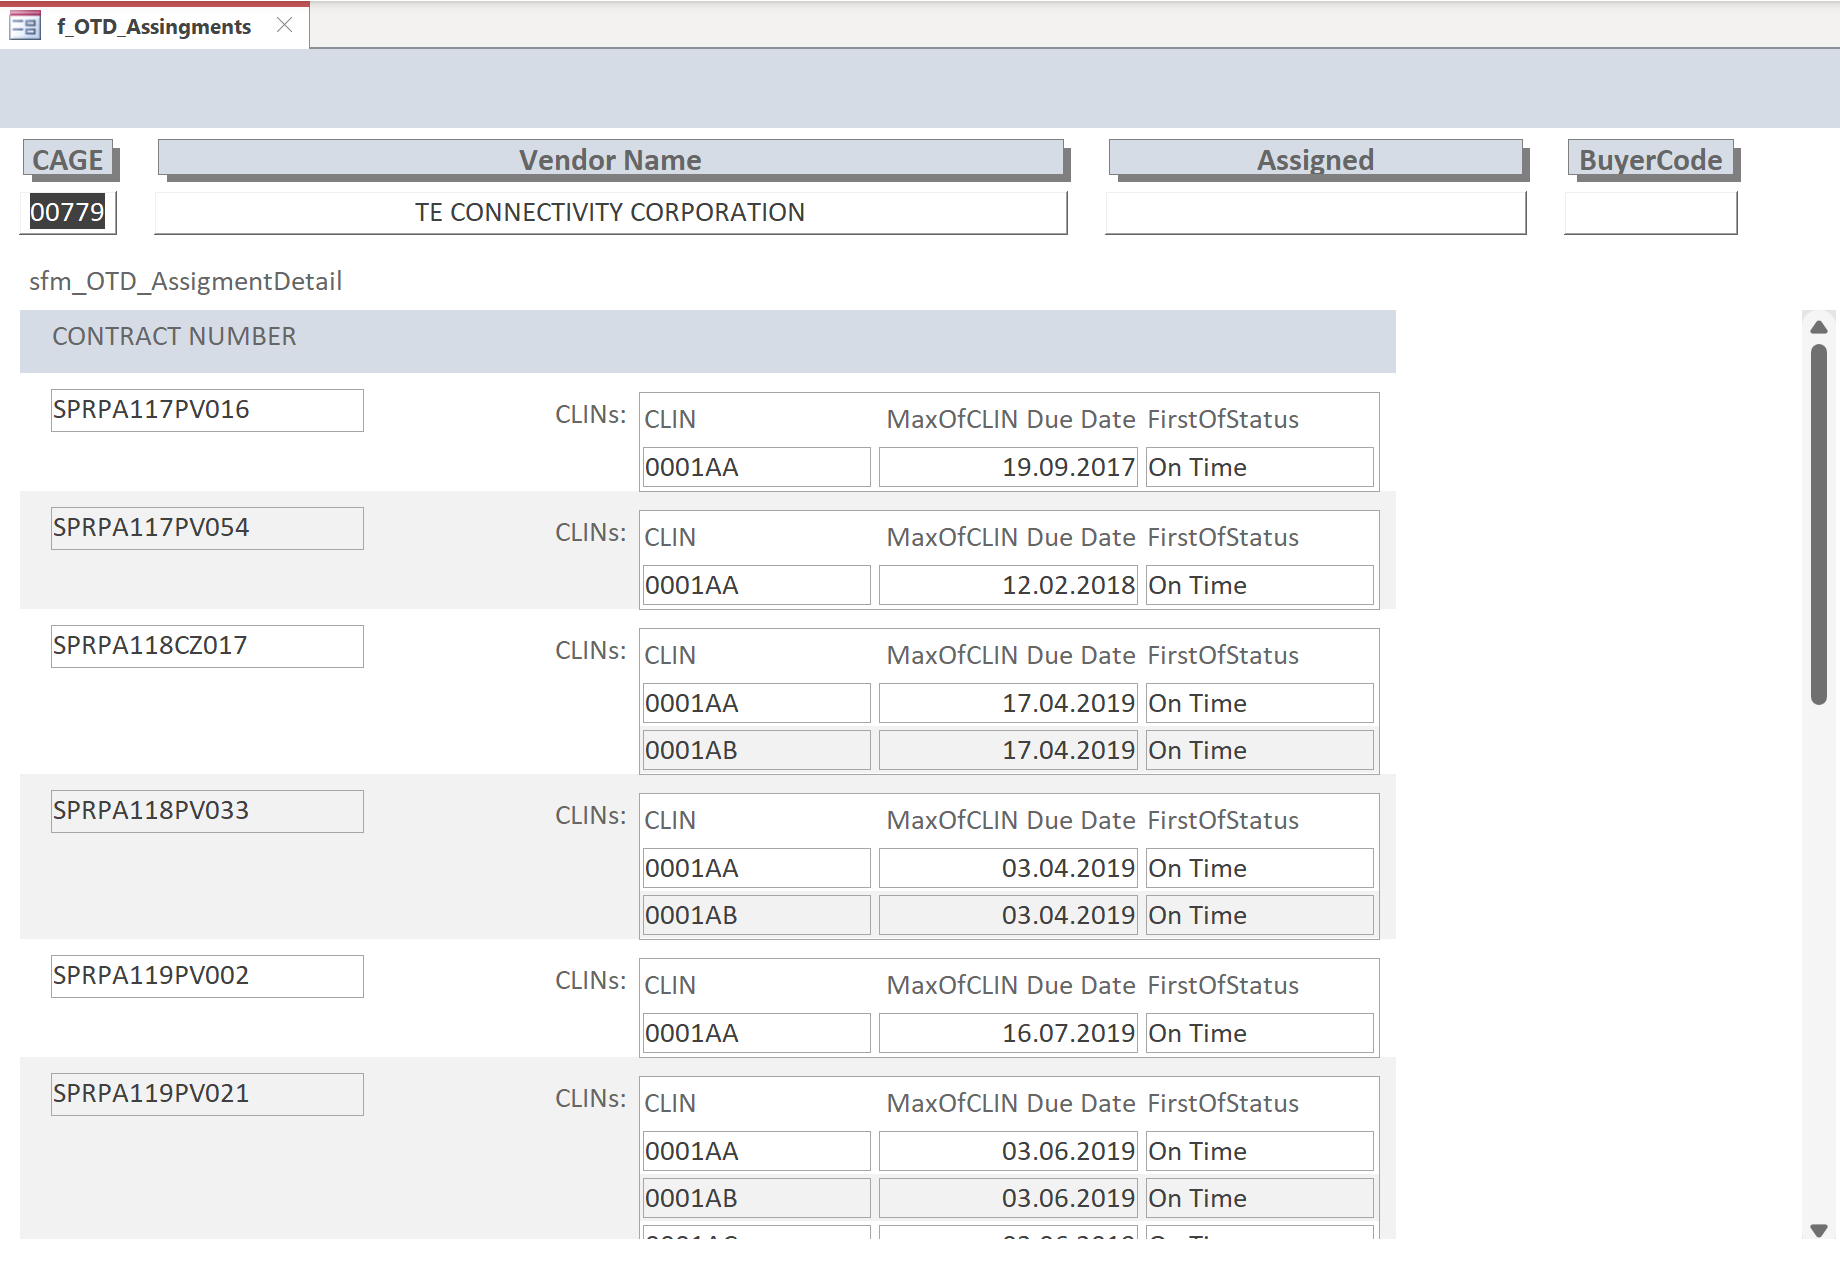Image resolution: width=1840 pixels, height=1262 pixels.
Task: Click the empty BuyerCode field
Action: pos(1650,213)
